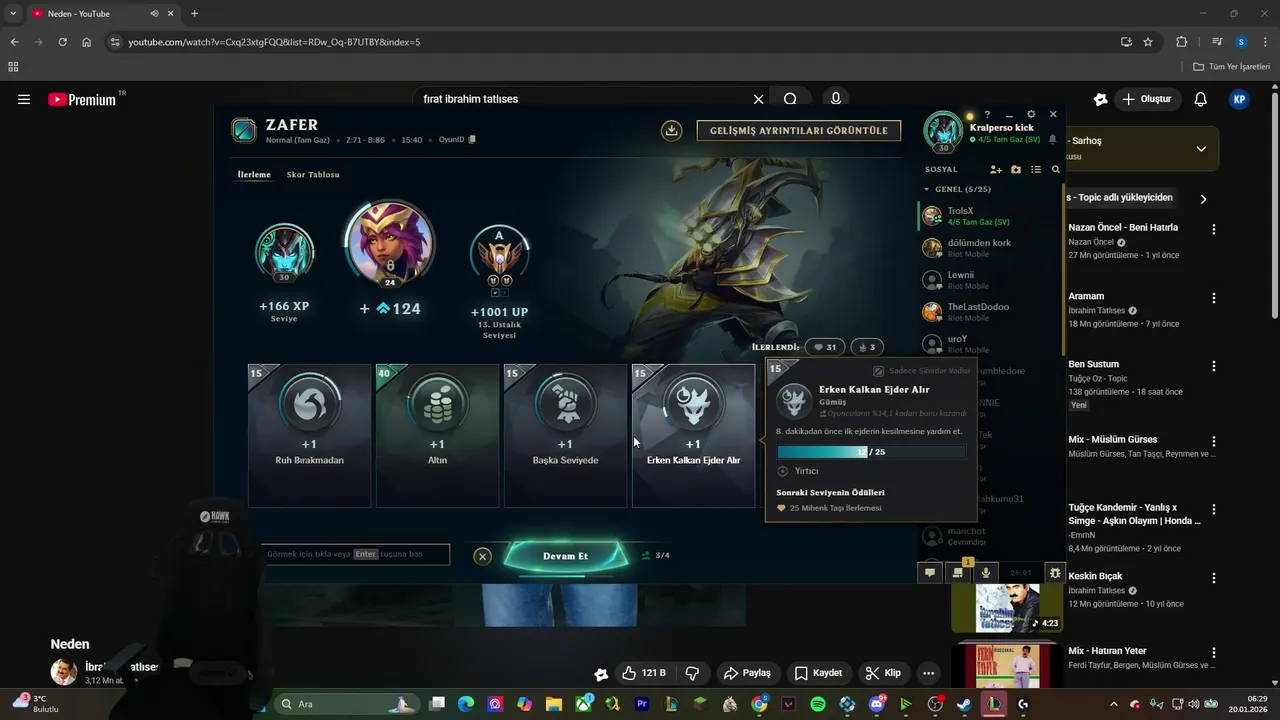Open TrolsX friend entry

(x=990, y=216)
